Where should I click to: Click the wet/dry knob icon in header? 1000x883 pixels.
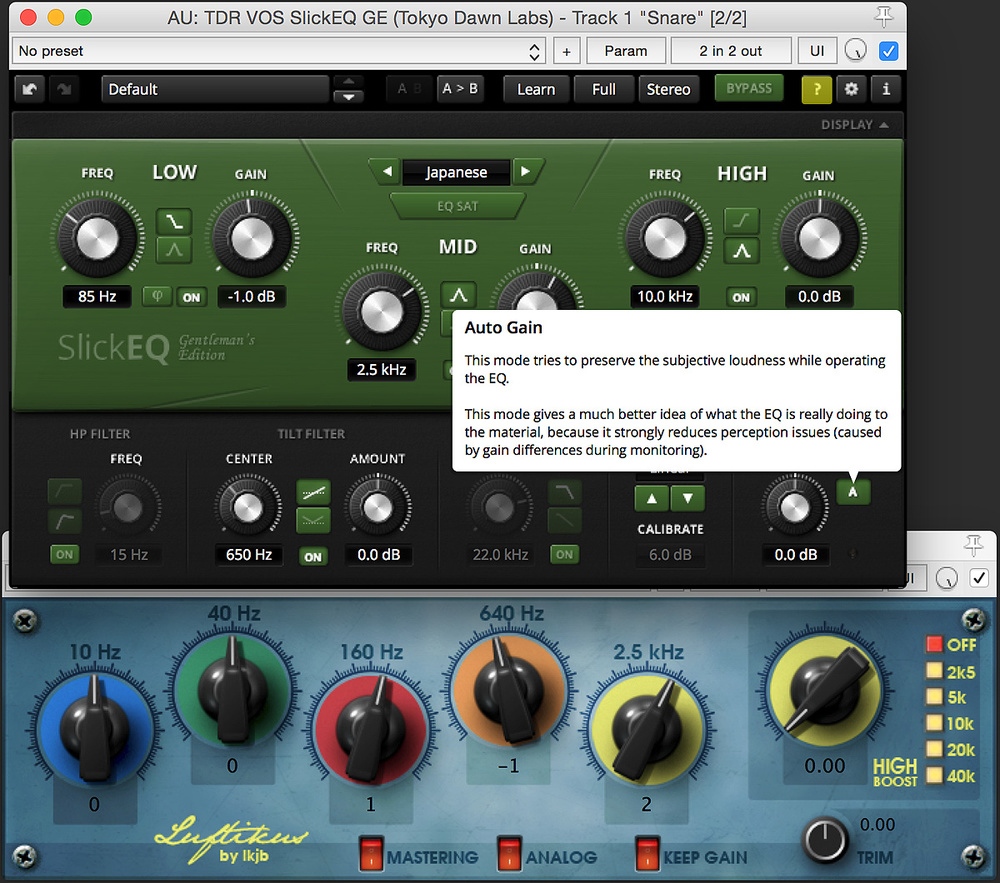point(855,51)
